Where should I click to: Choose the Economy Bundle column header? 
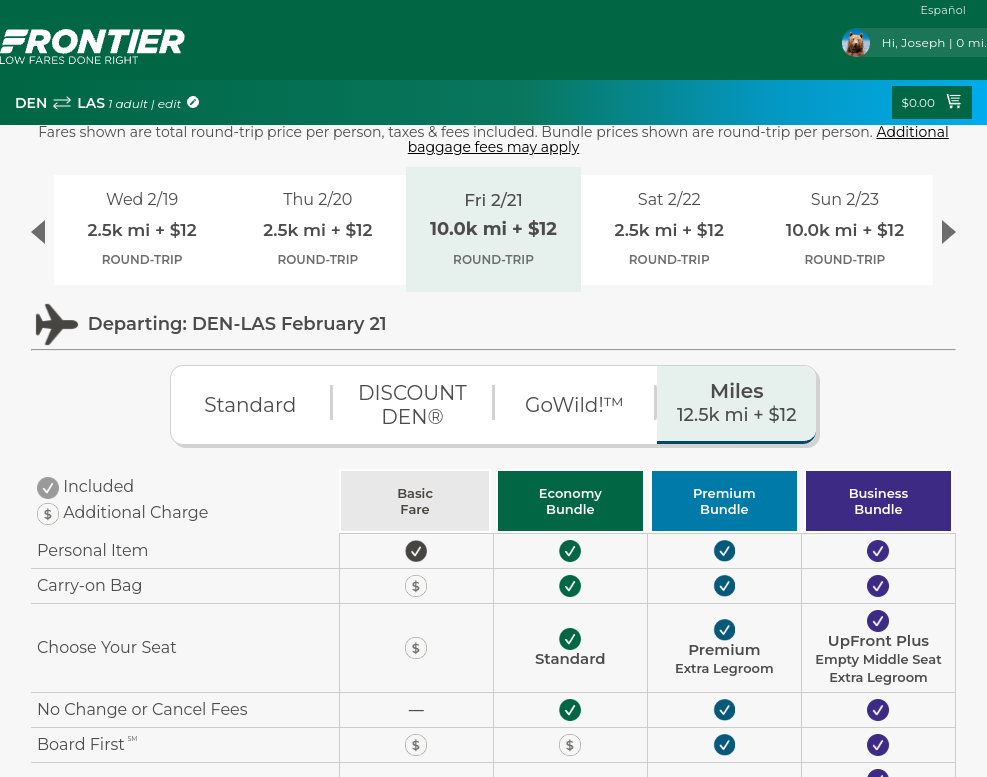pyautogui.click(x=570, y=501)
